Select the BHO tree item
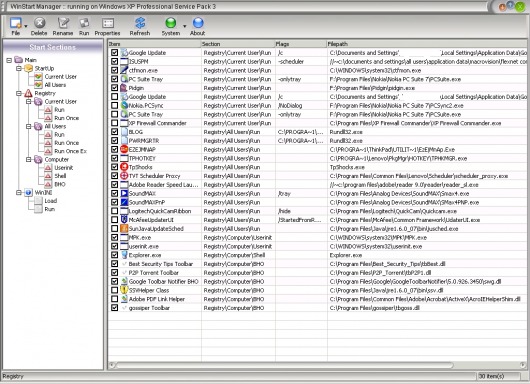530x384 pixels. point(60,184)
